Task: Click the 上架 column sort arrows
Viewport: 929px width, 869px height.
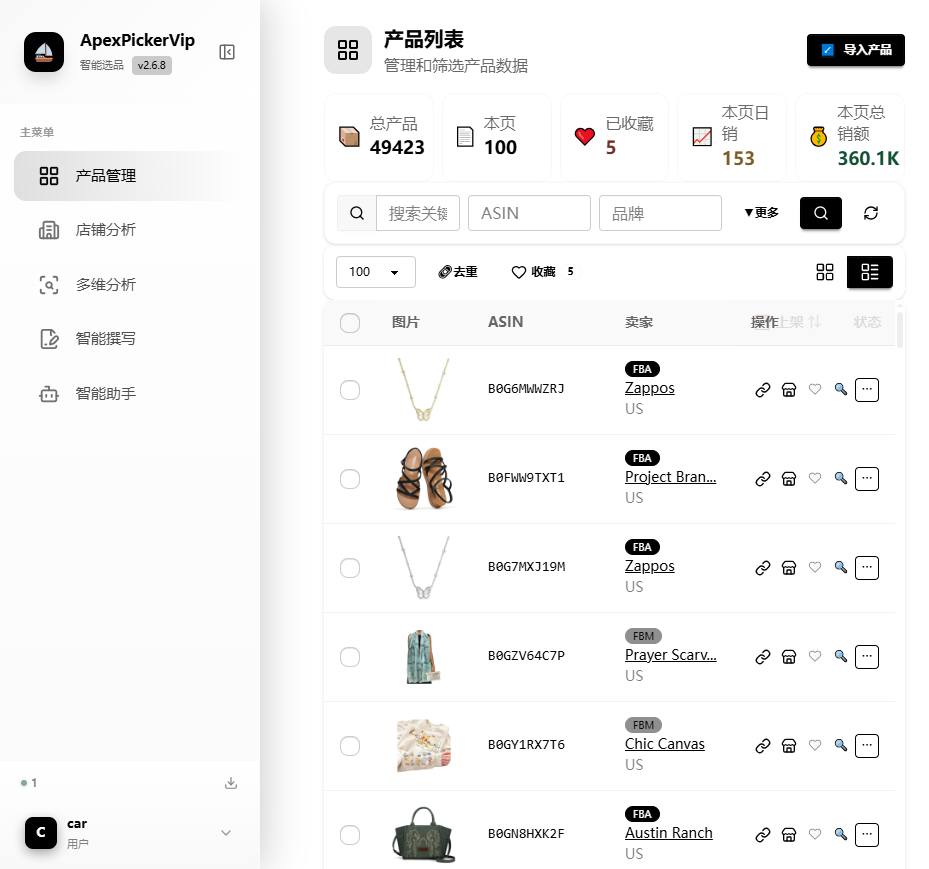Action: [x=815, y=322]
